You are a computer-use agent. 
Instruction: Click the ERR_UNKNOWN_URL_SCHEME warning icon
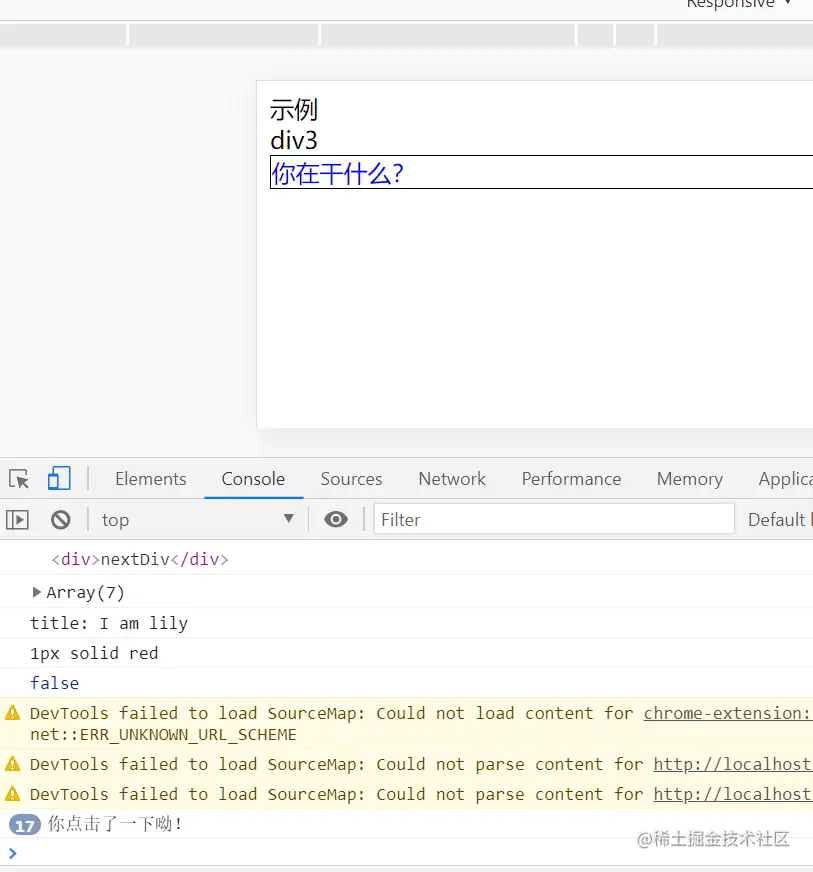point(12,713)
